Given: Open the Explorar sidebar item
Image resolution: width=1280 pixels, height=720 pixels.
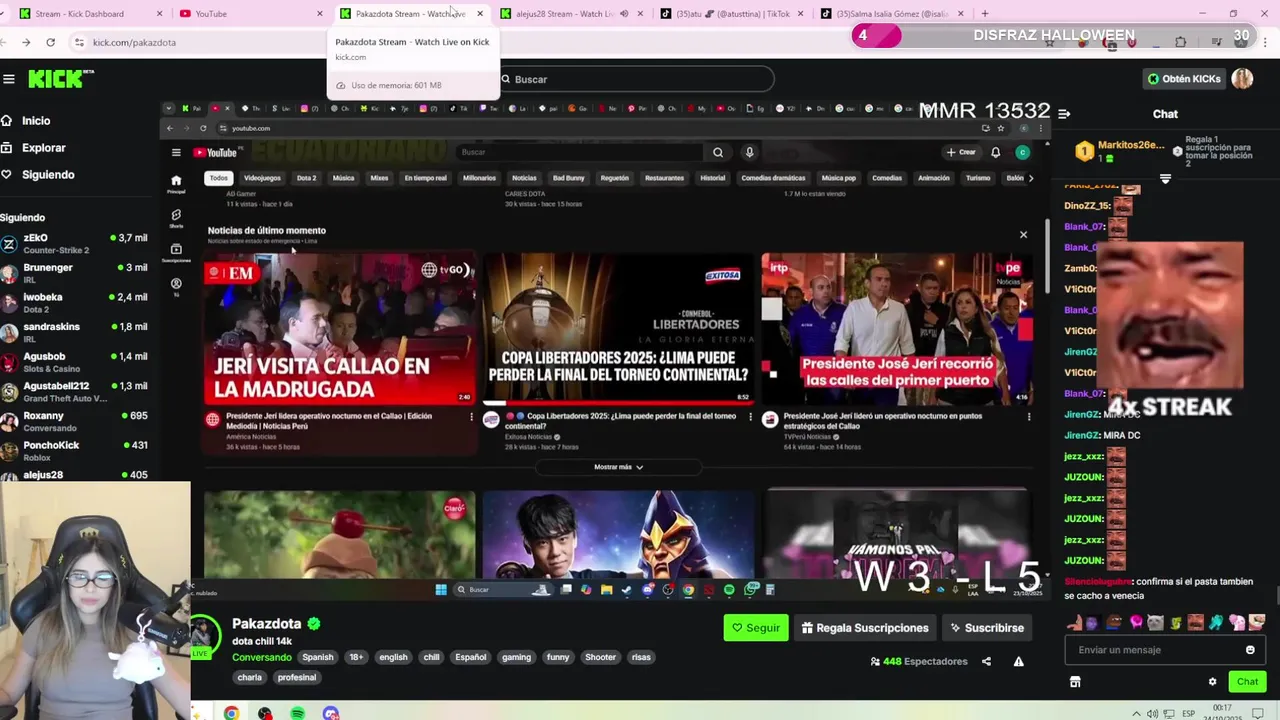Looking at the screenshot, I should (x=44, y=147).
